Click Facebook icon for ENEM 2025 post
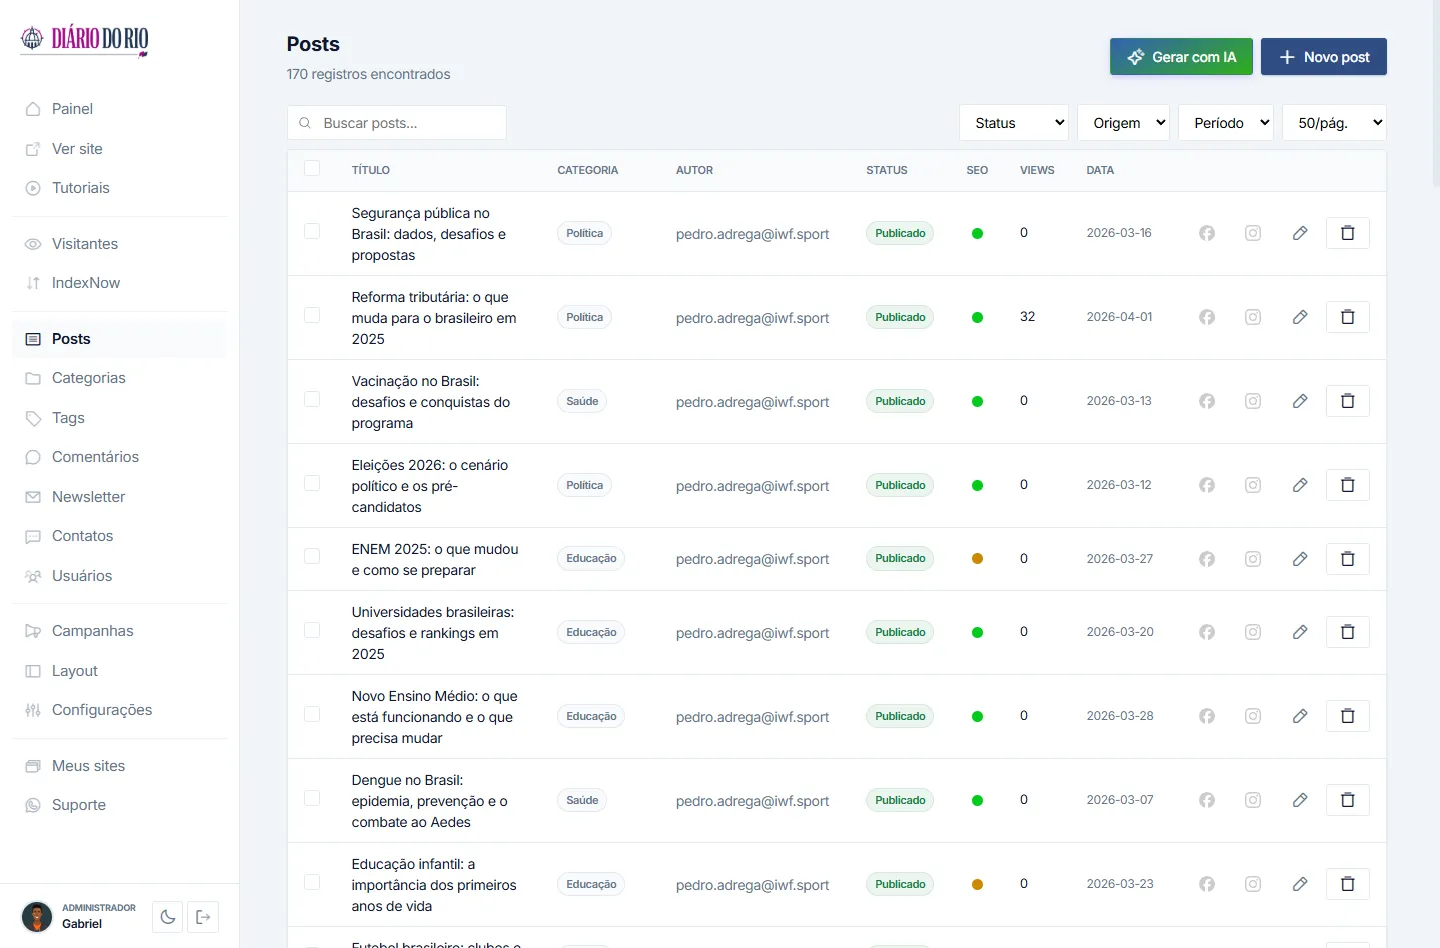Screen dimensions: 1440x948 tap(1207, 559)
